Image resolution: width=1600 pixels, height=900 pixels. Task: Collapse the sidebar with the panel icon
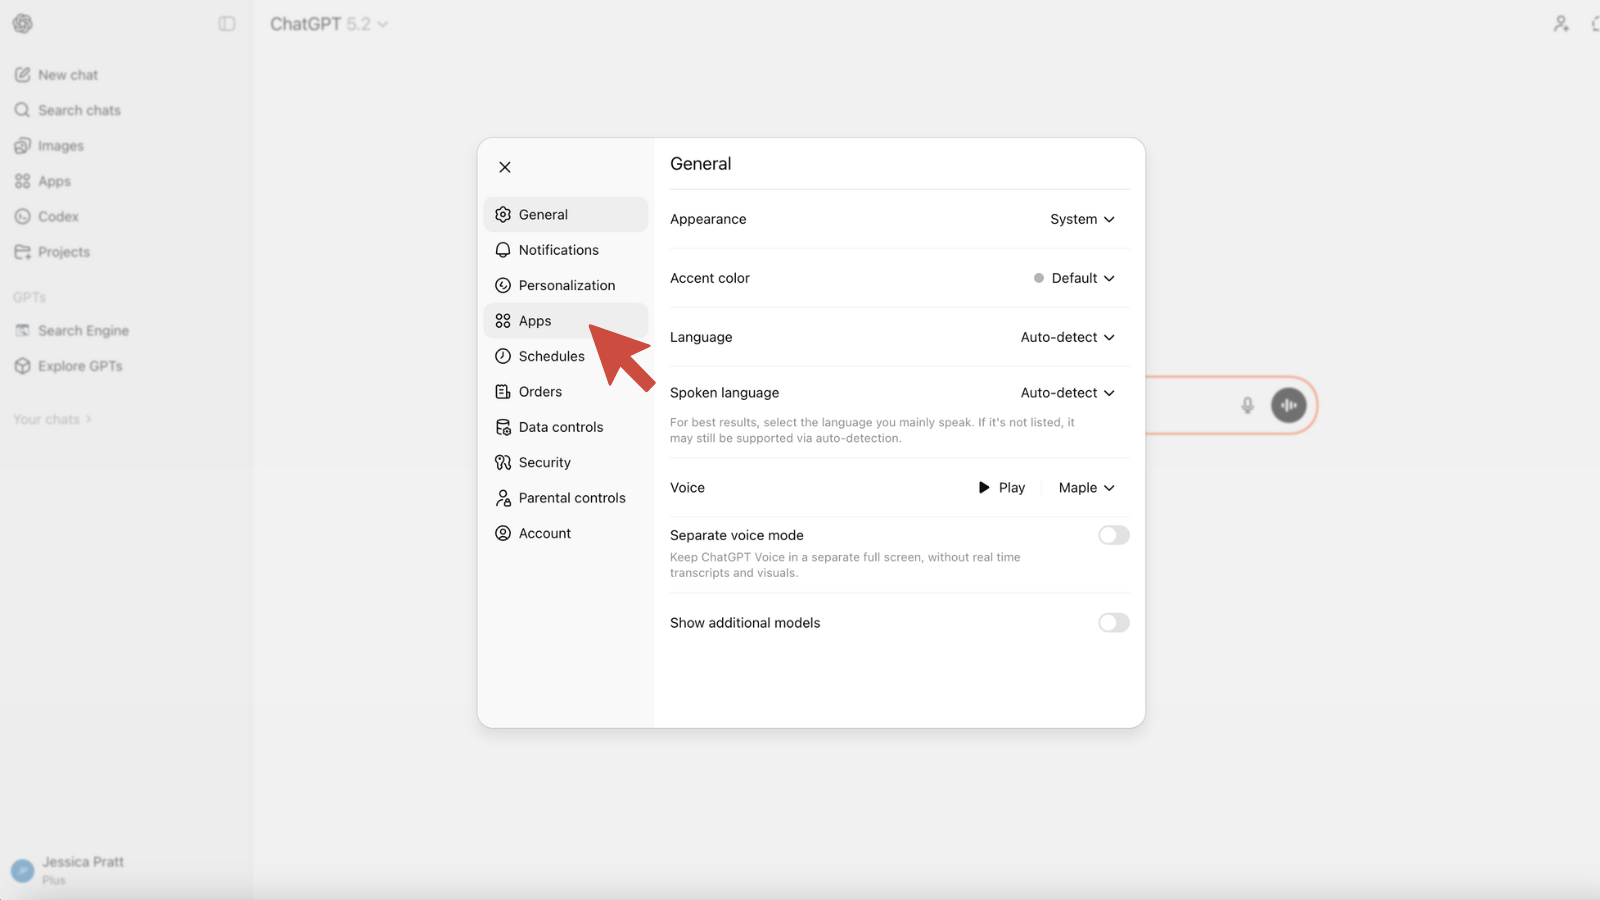pyautogui.click(x=227, y=24)
